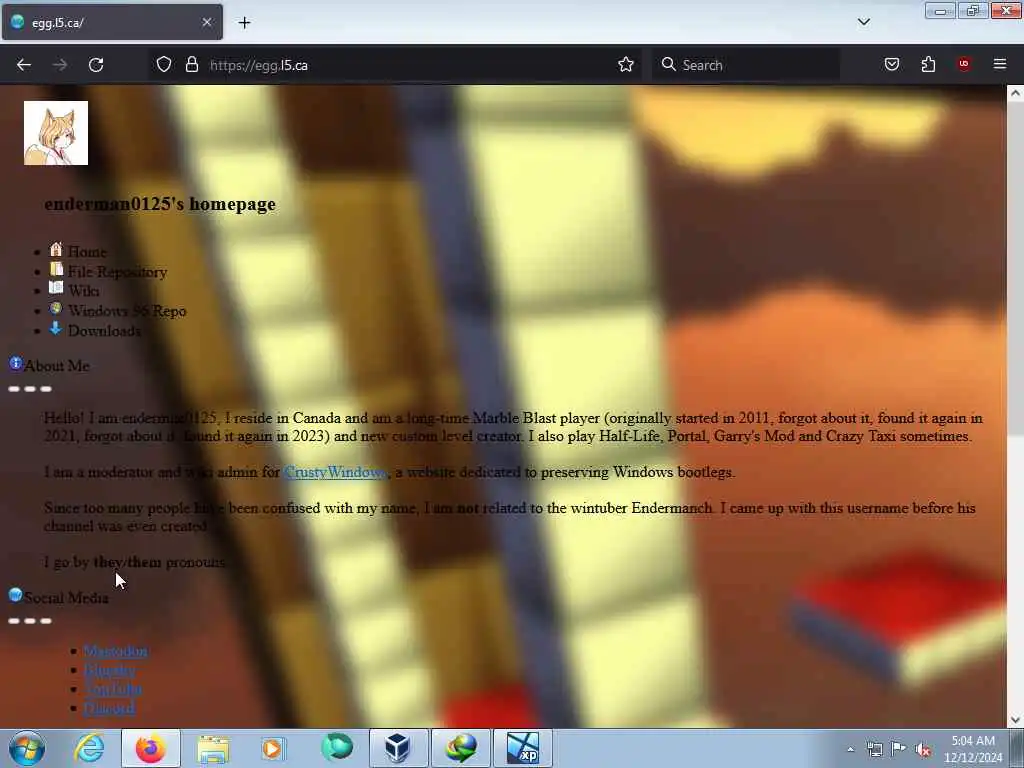Click the blue arrow icon beside Downloads

[x=56, y=328]
